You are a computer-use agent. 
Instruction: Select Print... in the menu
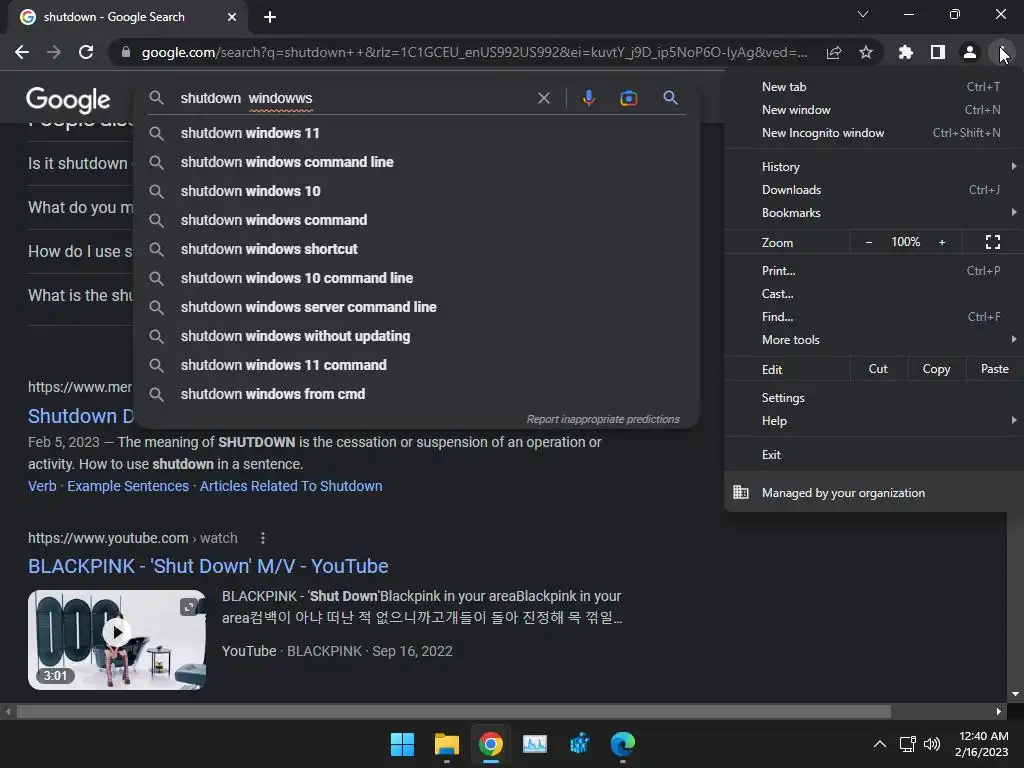874,270
